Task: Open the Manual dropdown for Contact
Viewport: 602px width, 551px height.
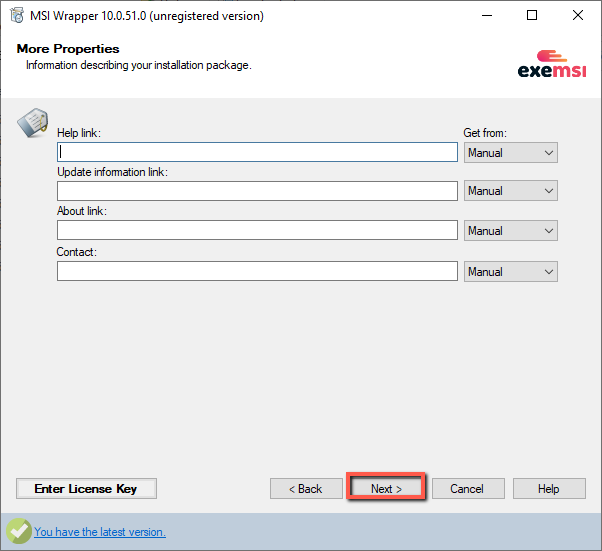Action: tap(511, 272)
